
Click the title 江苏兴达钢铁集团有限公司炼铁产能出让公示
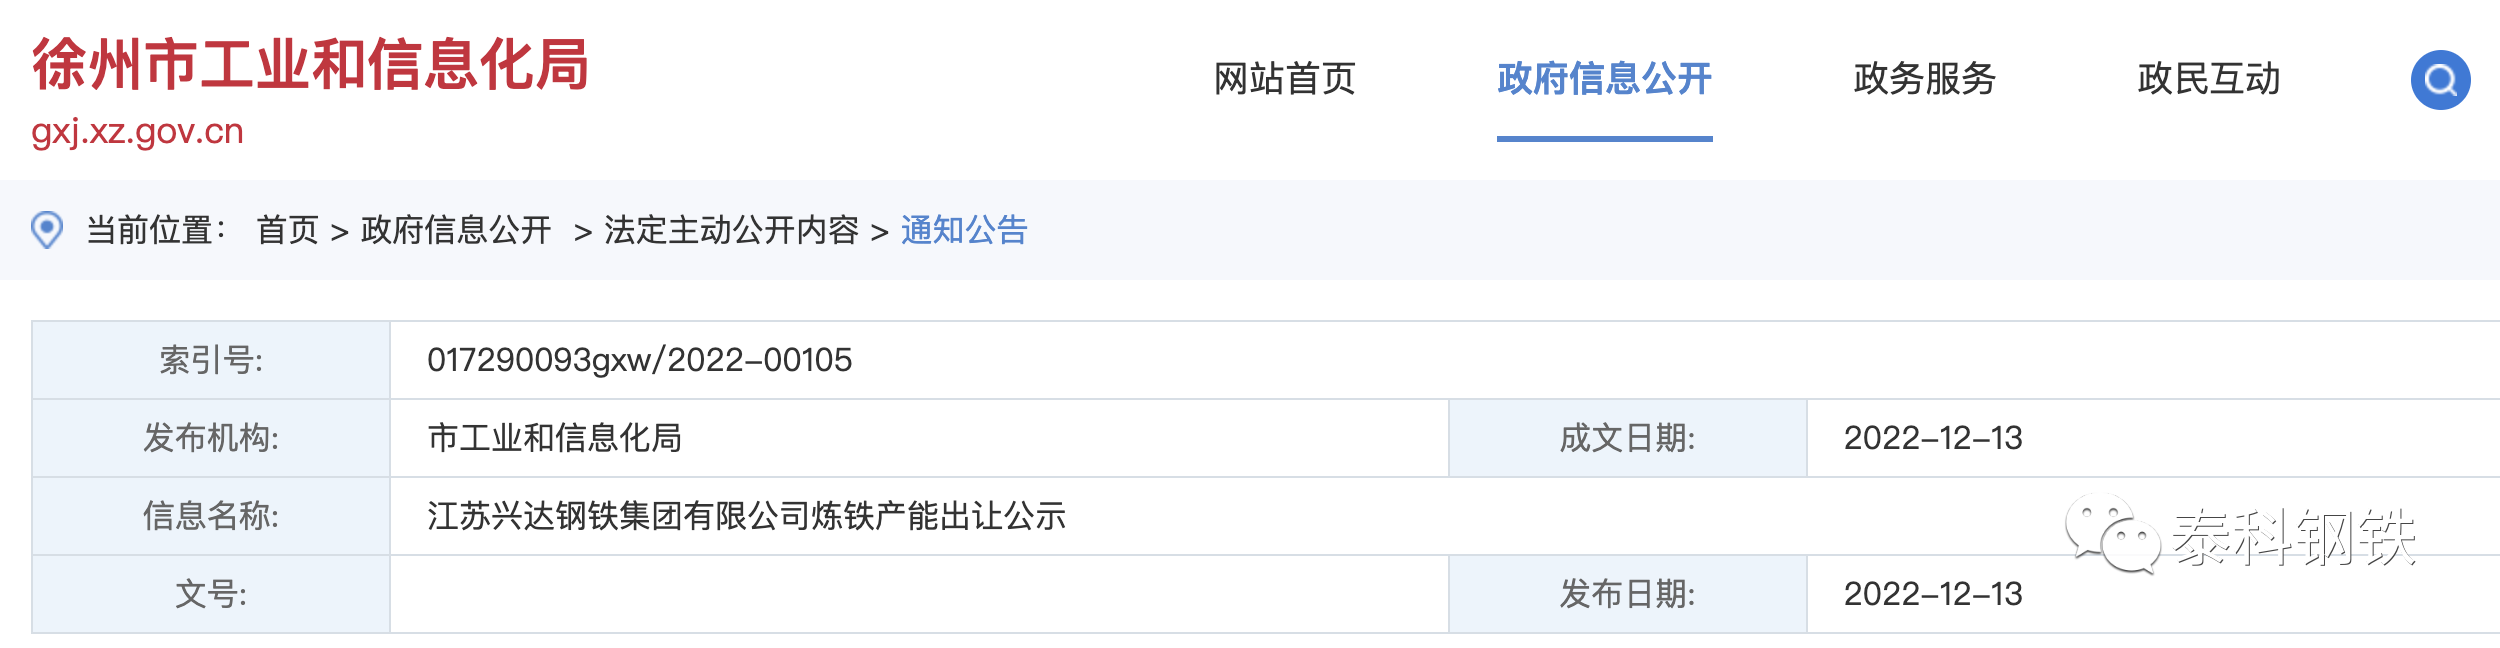point(746,516)
